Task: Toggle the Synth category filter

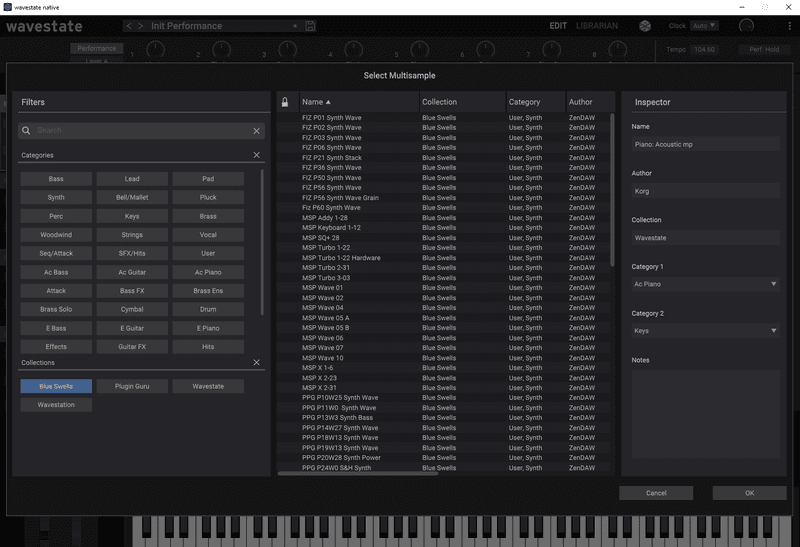Action: tap(56, 197)
